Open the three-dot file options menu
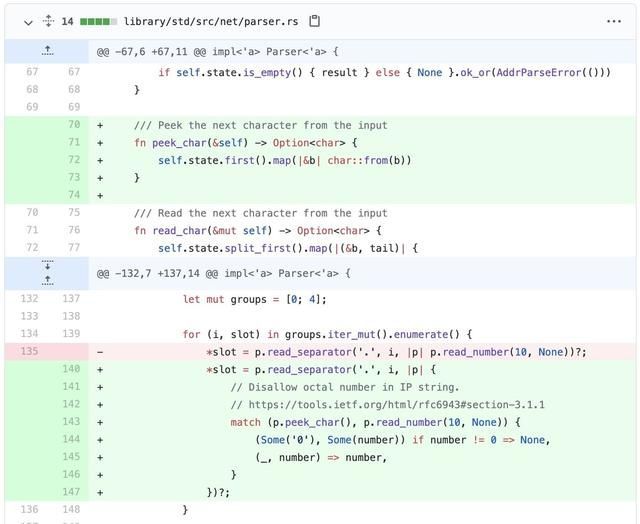 [x=613, y=21]
